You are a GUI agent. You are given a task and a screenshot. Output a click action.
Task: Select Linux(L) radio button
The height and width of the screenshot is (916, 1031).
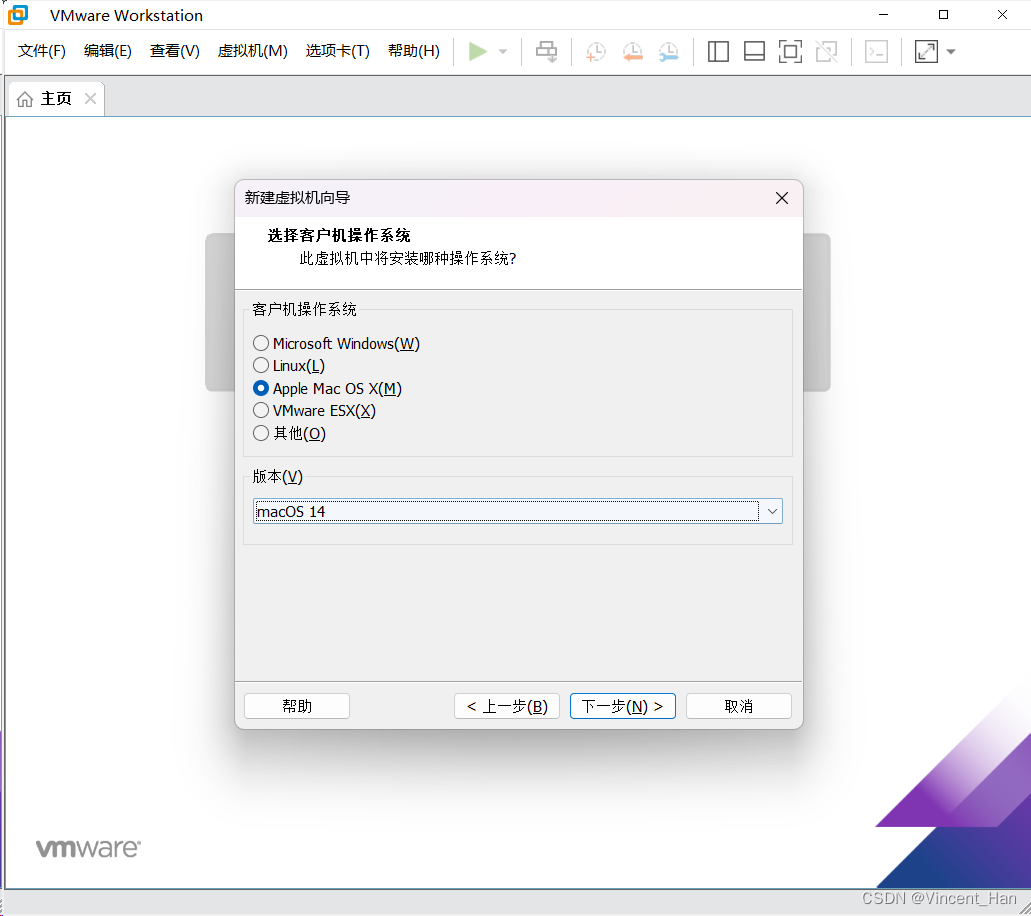pyautogui.click(x=261, y=366)
